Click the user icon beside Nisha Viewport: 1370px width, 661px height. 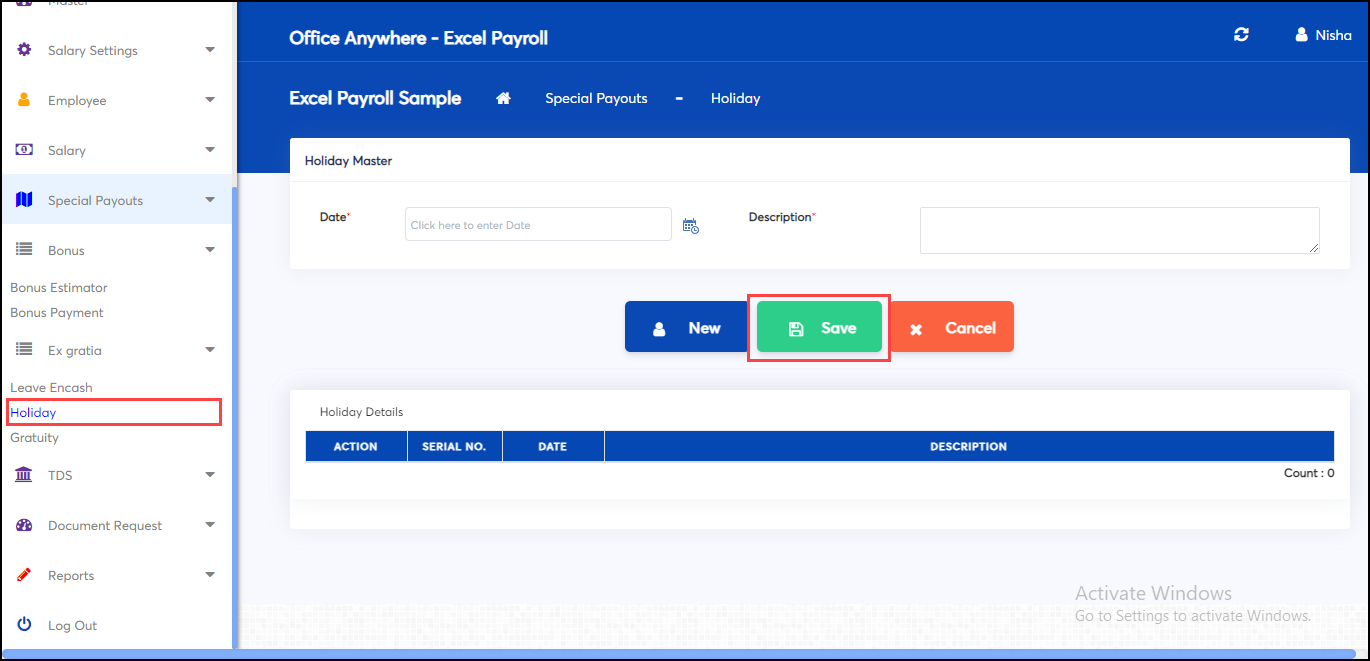coord(1301,35)
